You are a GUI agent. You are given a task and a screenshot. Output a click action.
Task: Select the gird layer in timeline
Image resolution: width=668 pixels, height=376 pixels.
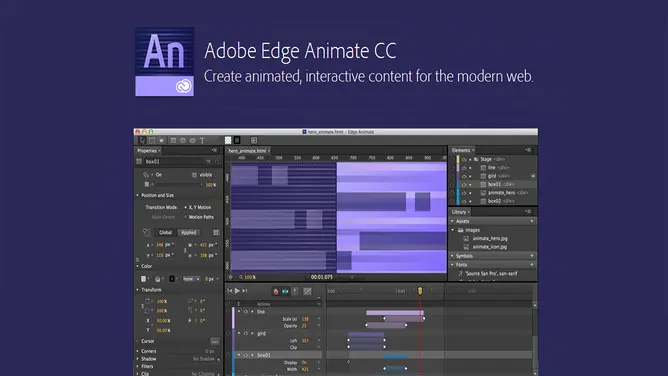(x=261, y=333)
